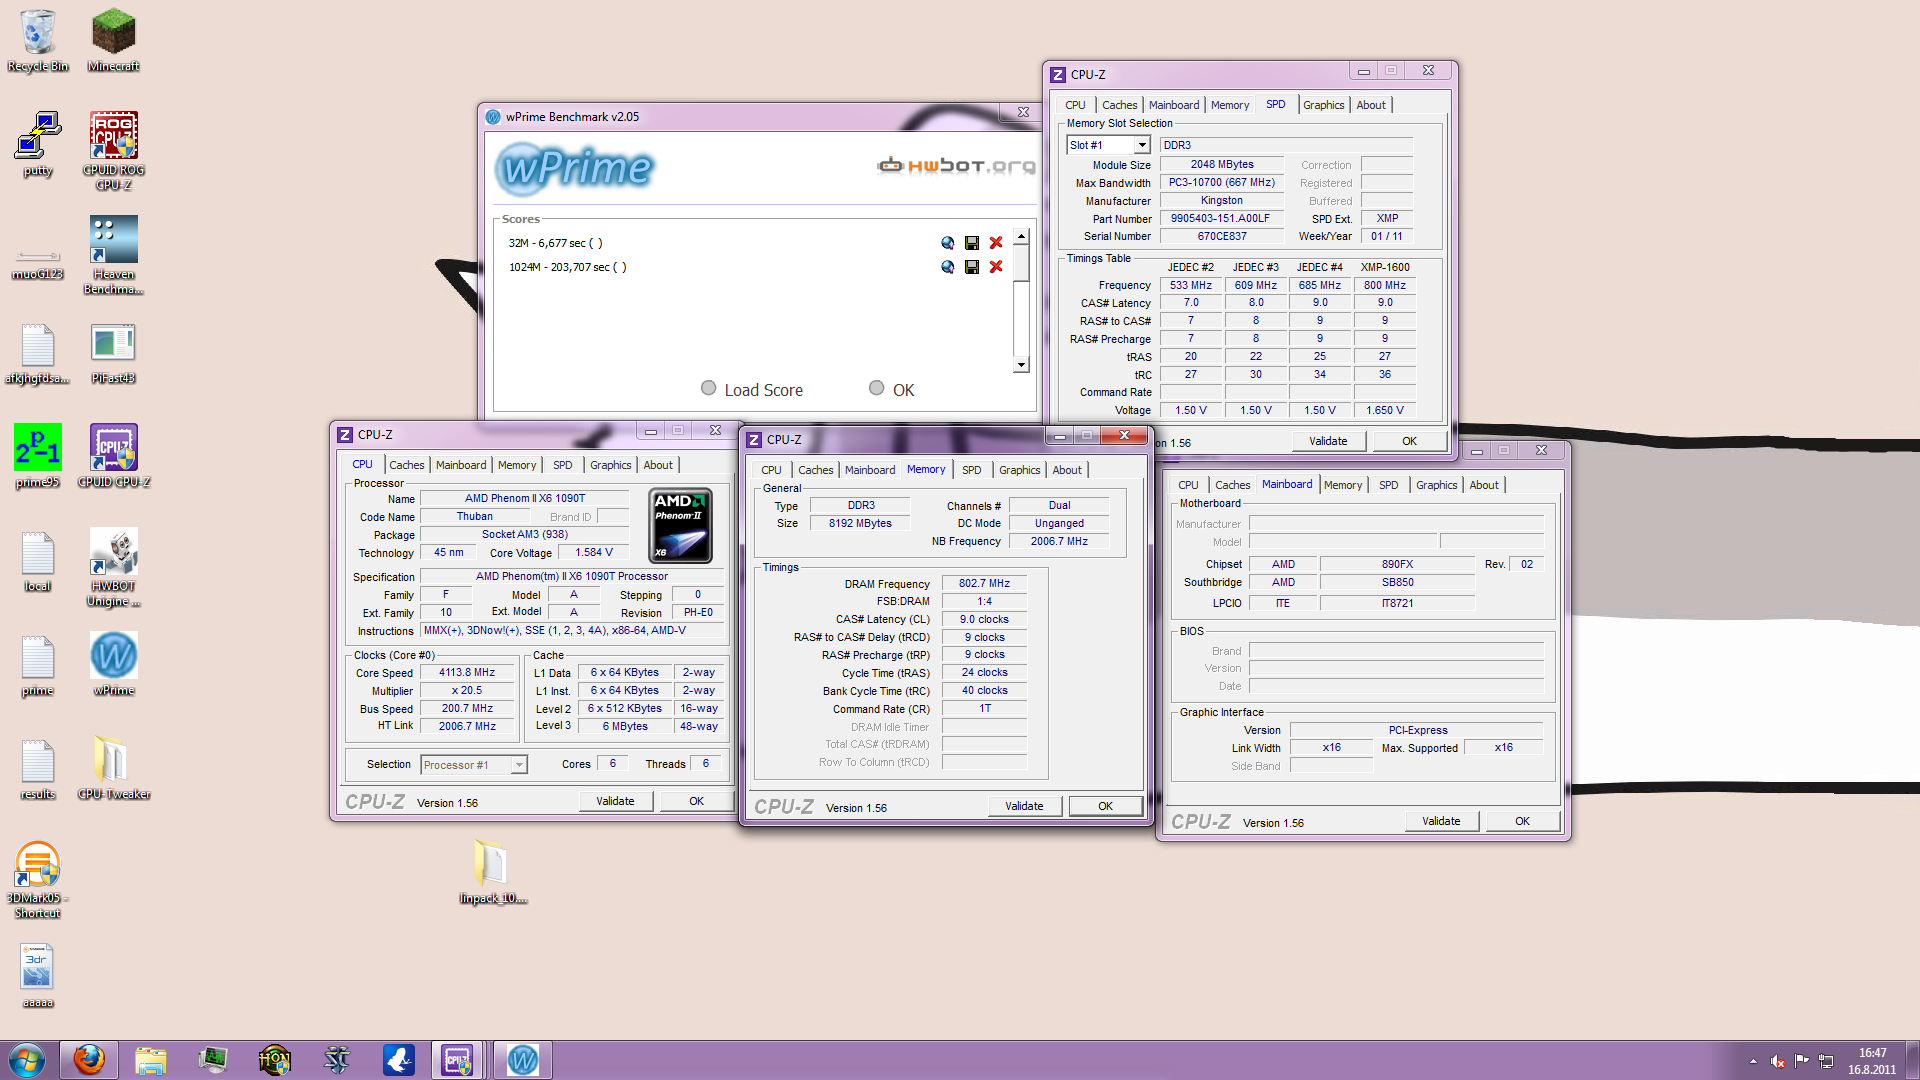The image size is (1920, 1080).
Task: Open the CPU-Tweaker folder icon
Action: [x=113, y=768]
